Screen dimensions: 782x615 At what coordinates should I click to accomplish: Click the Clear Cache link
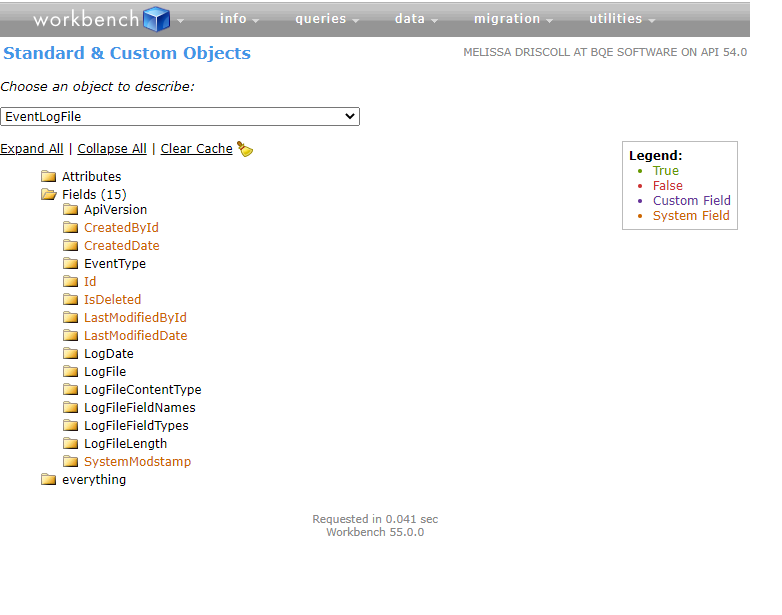[x=196, y=149]
